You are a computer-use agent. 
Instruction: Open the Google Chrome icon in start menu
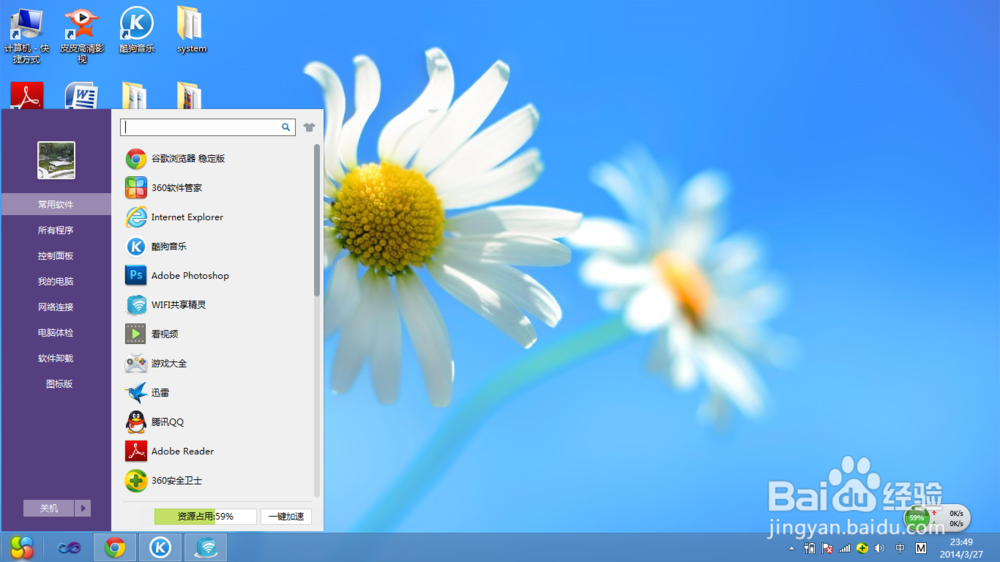tap(136, 158)
